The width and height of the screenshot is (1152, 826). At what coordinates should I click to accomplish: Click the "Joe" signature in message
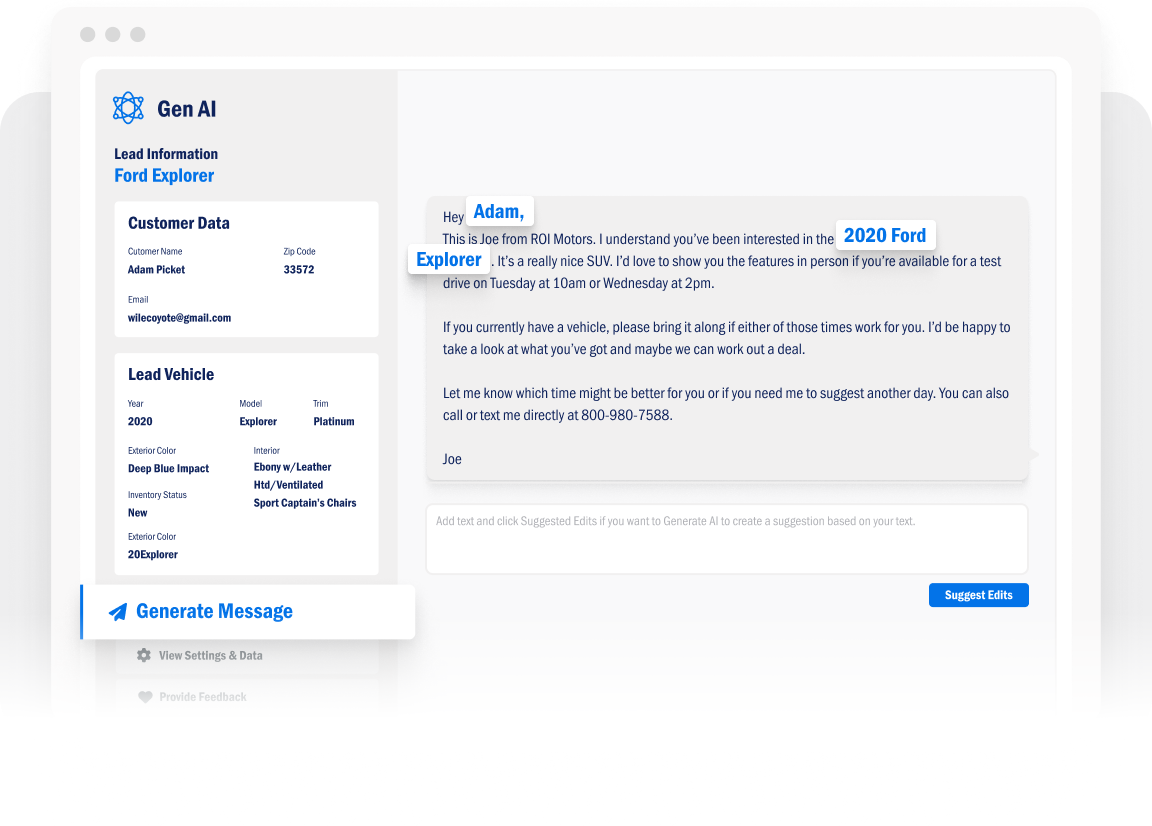tap(452, 459)
